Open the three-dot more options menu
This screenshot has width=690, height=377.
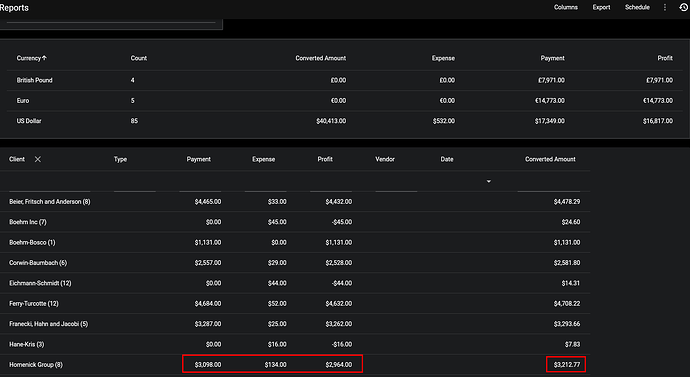click(x=664, y=7)
